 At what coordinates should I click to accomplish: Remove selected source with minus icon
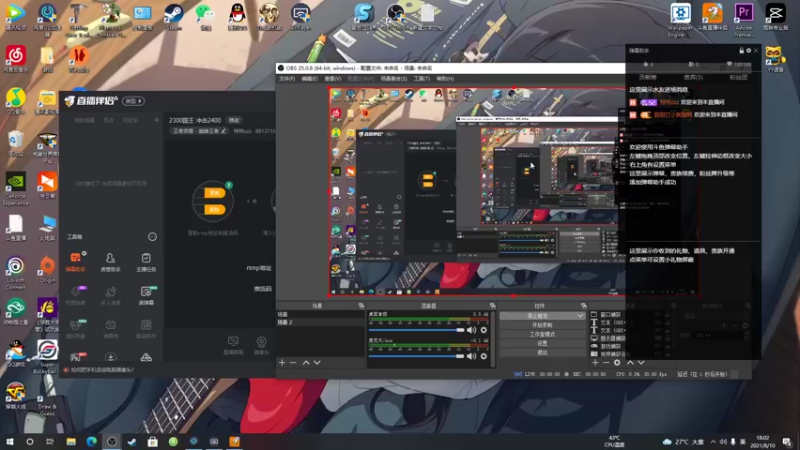(606, 362)
